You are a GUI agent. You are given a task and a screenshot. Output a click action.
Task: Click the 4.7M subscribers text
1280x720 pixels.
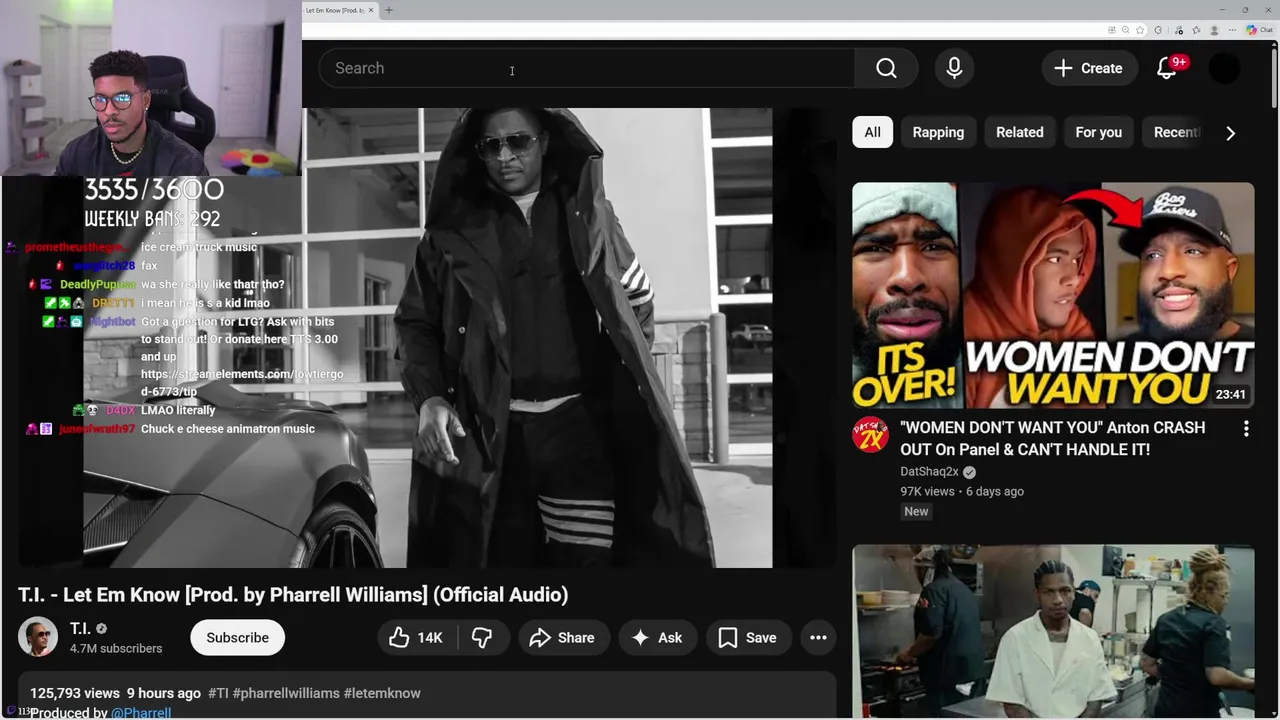116,649
